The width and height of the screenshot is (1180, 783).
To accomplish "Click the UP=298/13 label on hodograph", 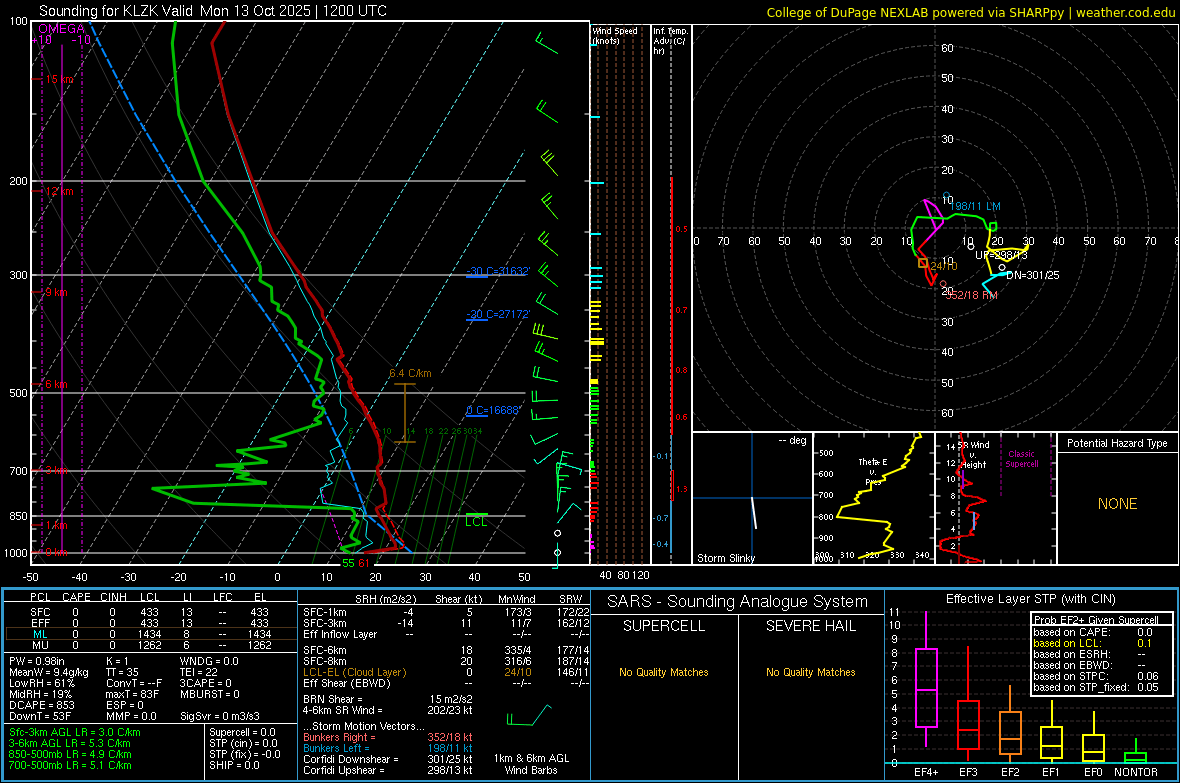I will point(1001,255).
